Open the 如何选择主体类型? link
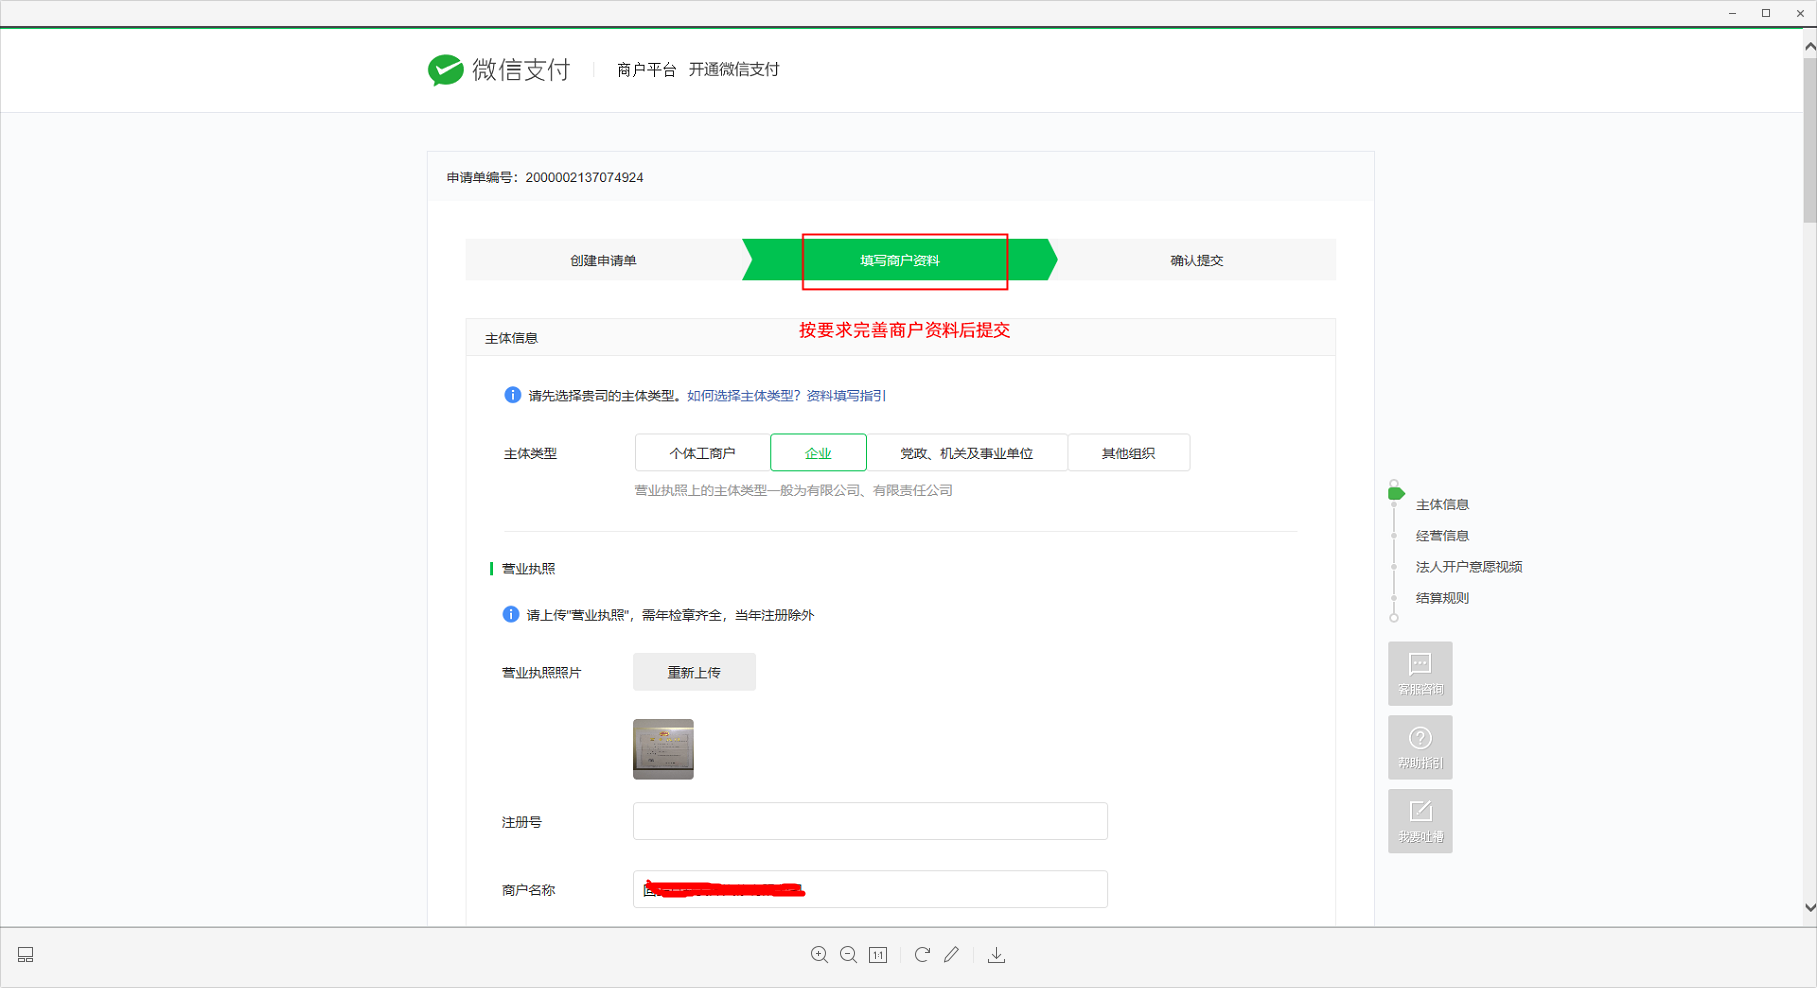This screenshot has height=988, width=1817. tap(744, 396)
